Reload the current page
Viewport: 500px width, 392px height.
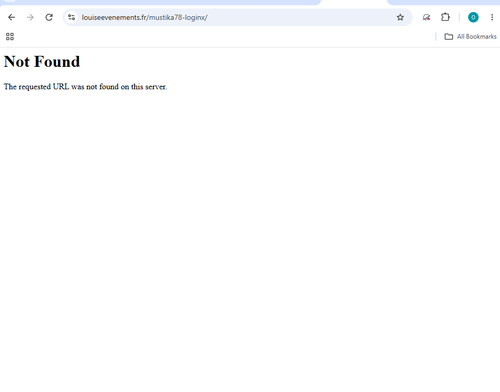point(49,17)
